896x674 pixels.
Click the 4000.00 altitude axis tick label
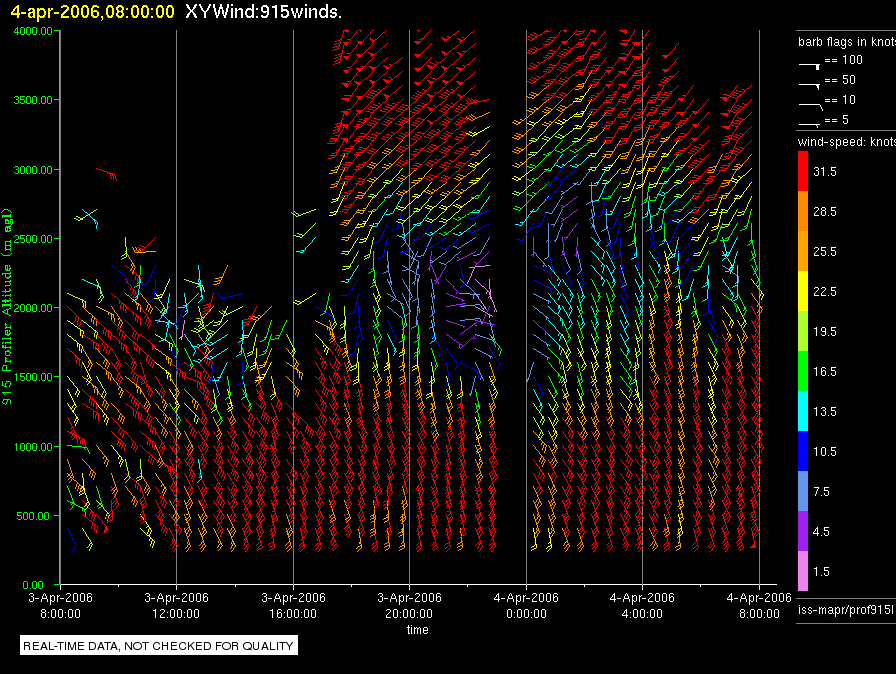[x=33, y=31]
